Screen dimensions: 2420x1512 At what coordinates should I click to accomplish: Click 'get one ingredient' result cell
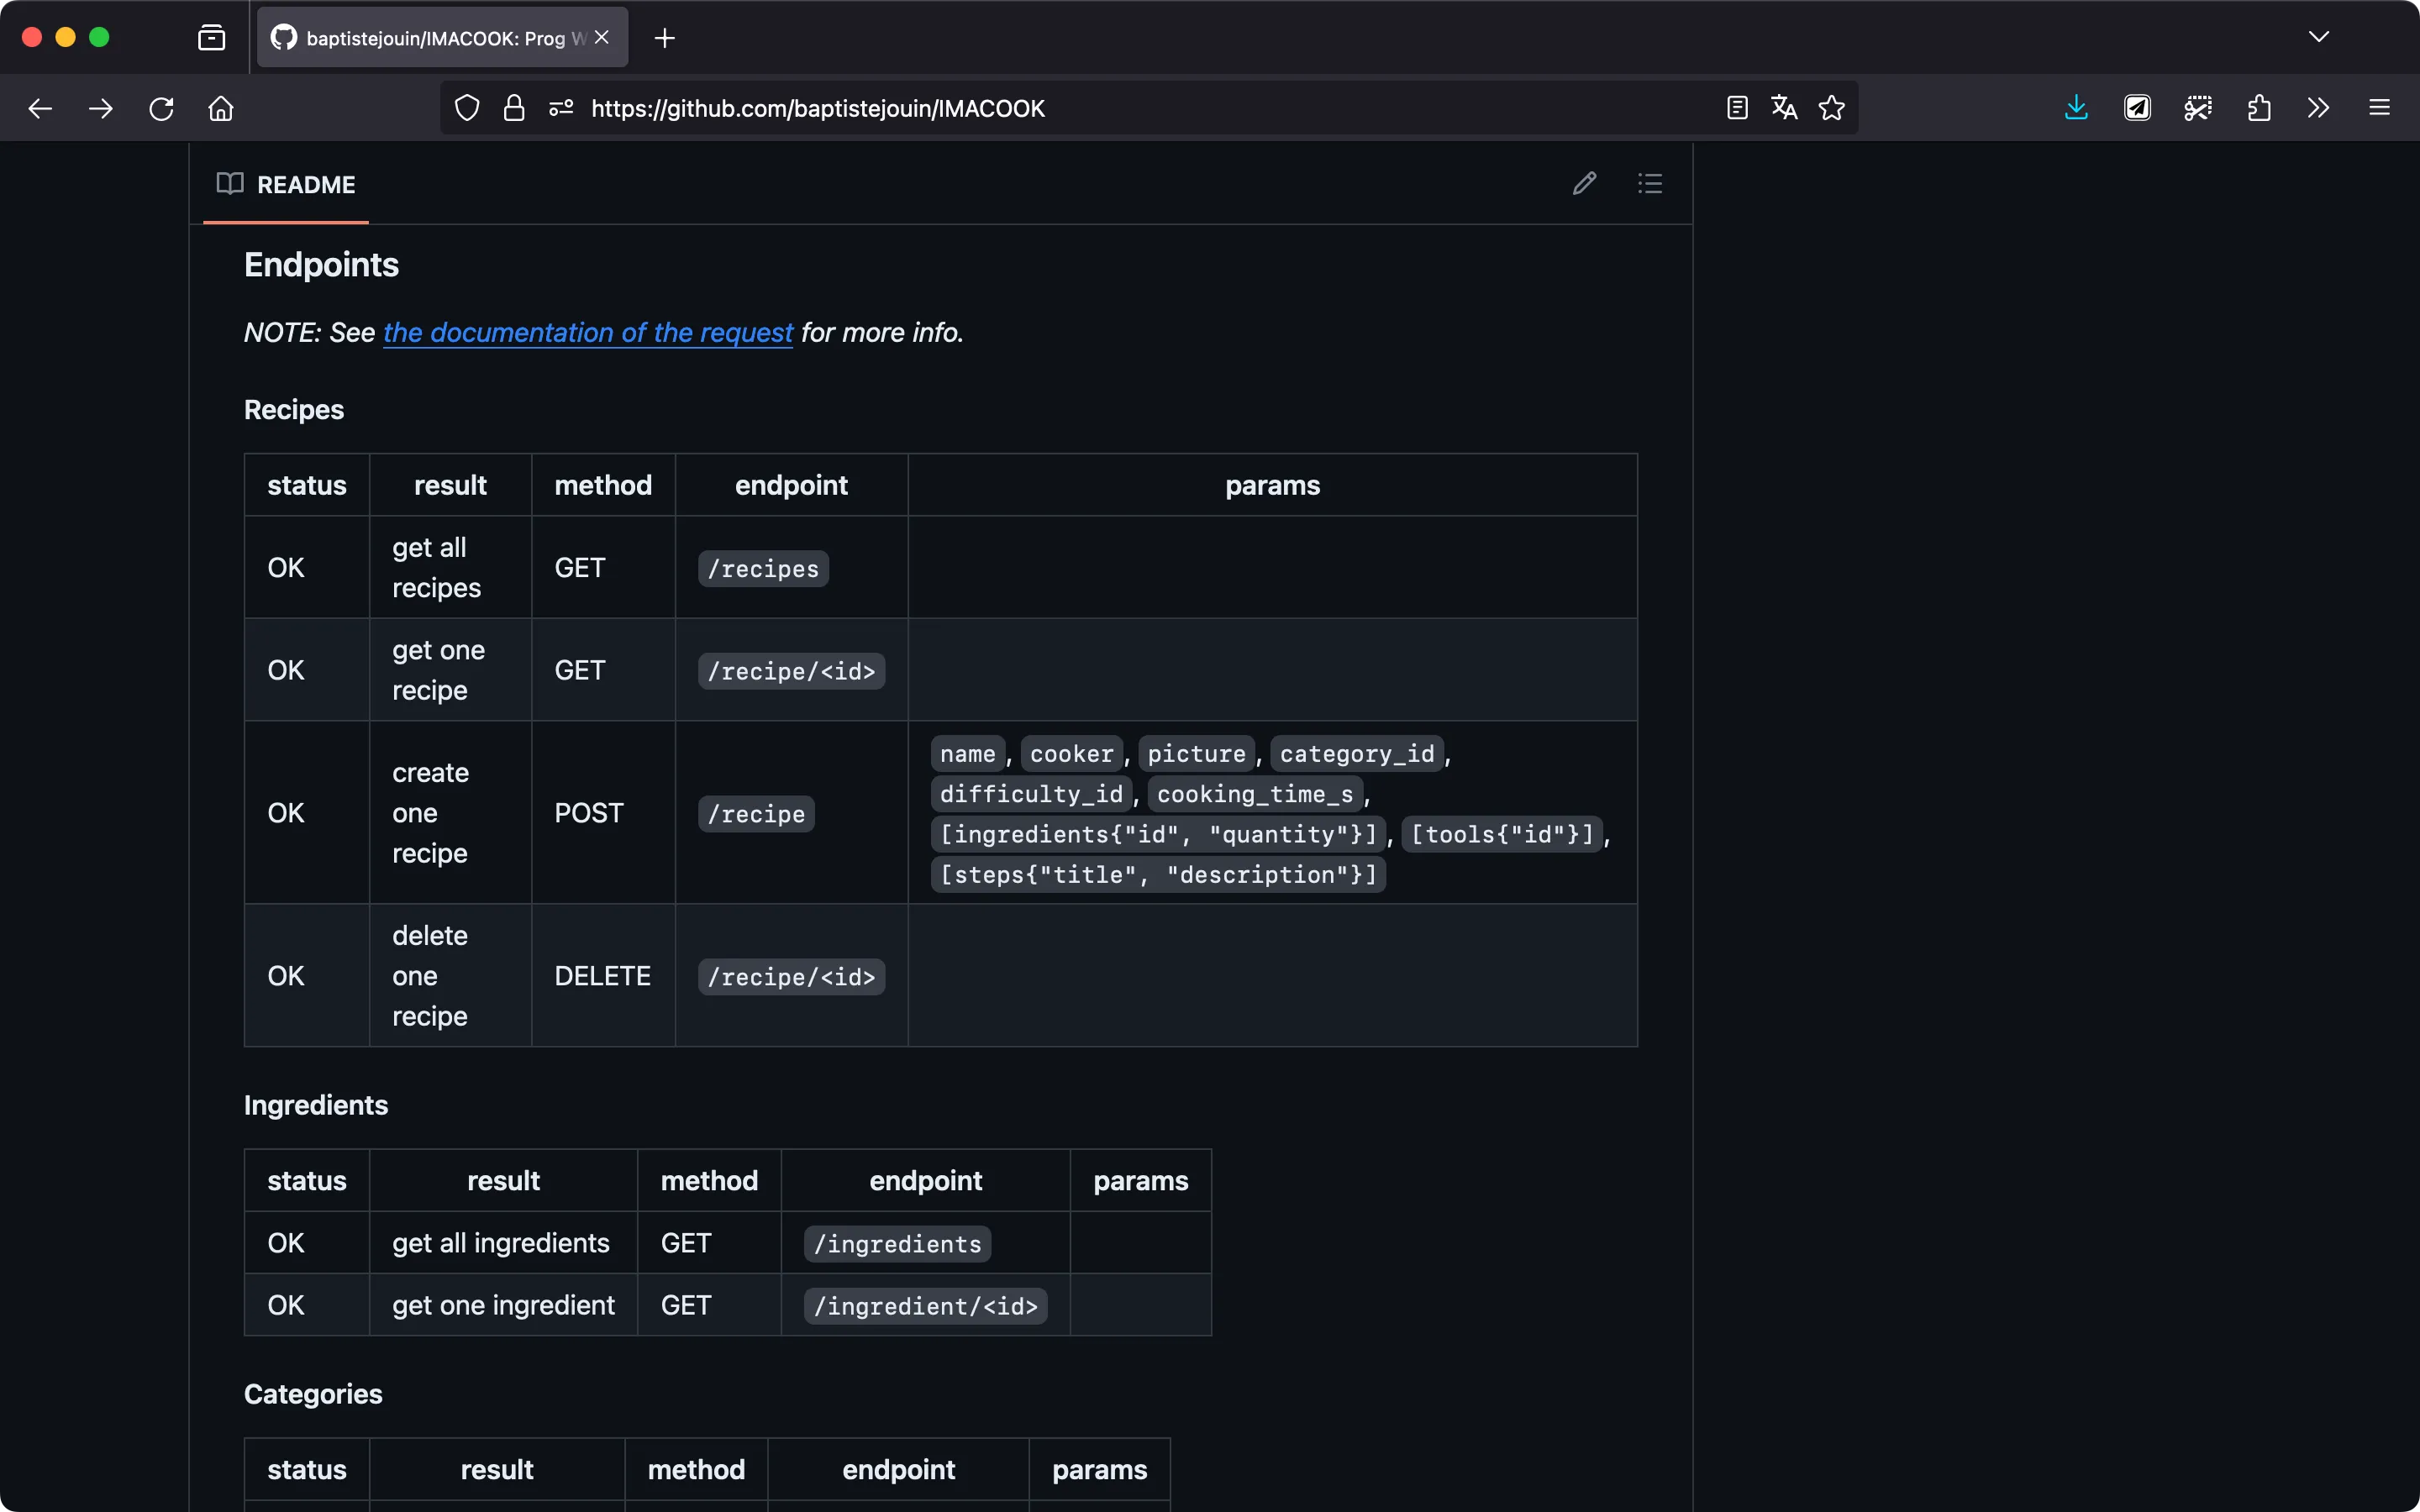(503, 1304)
